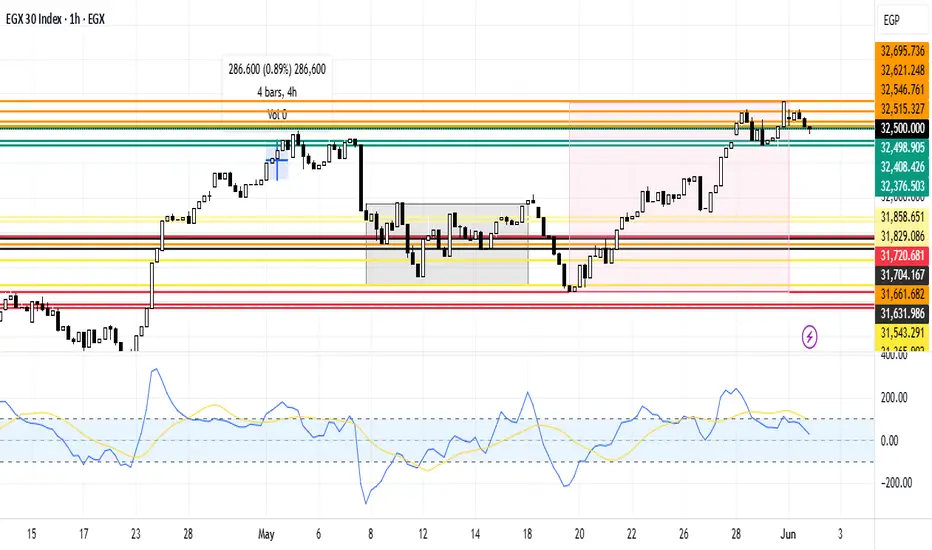The height and width of the screenshot is (550, 932).
Task: Click date 15 on the time axis
Action: (x=32, y=534)
